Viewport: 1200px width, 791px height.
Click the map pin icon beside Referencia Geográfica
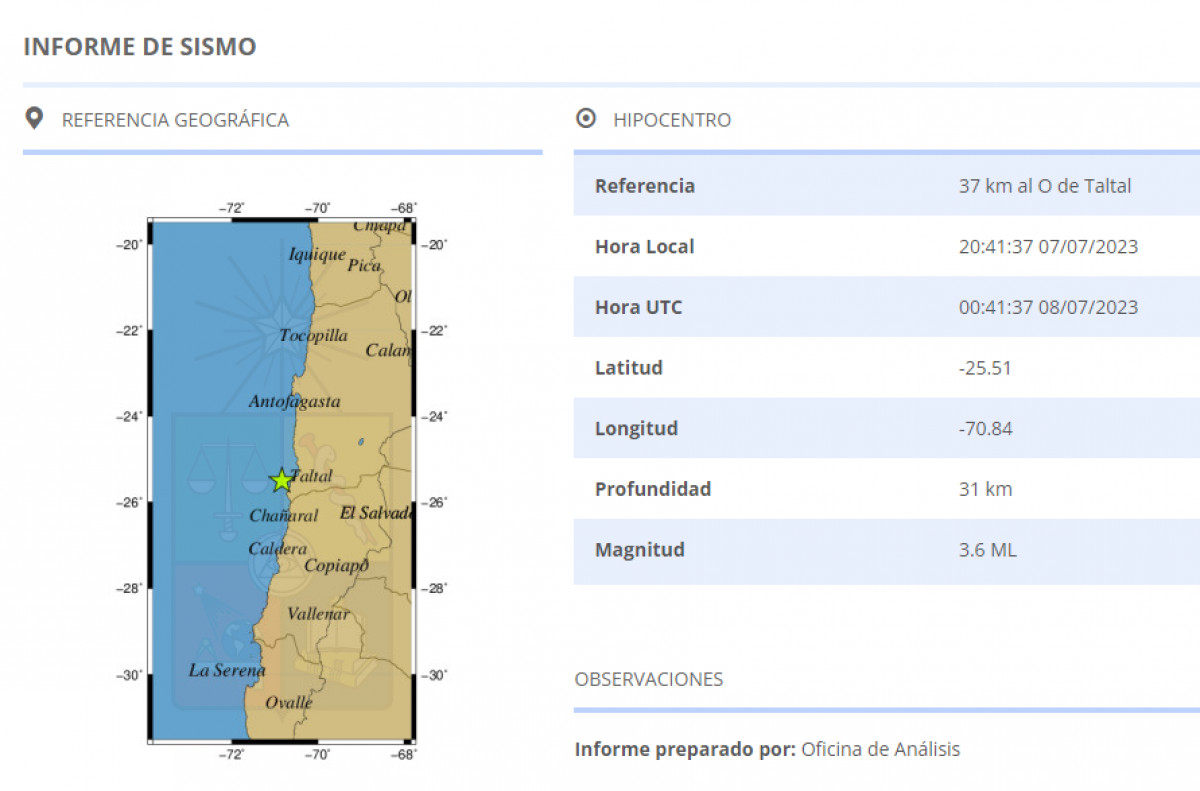click(34, 119)
